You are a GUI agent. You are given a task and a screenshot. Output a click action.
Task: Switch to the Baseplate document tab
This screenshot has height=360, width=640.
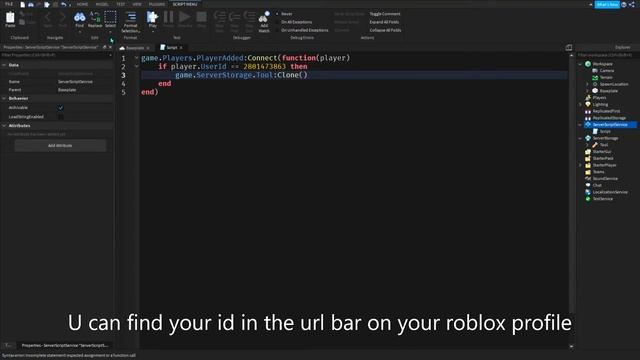point(135,48)
